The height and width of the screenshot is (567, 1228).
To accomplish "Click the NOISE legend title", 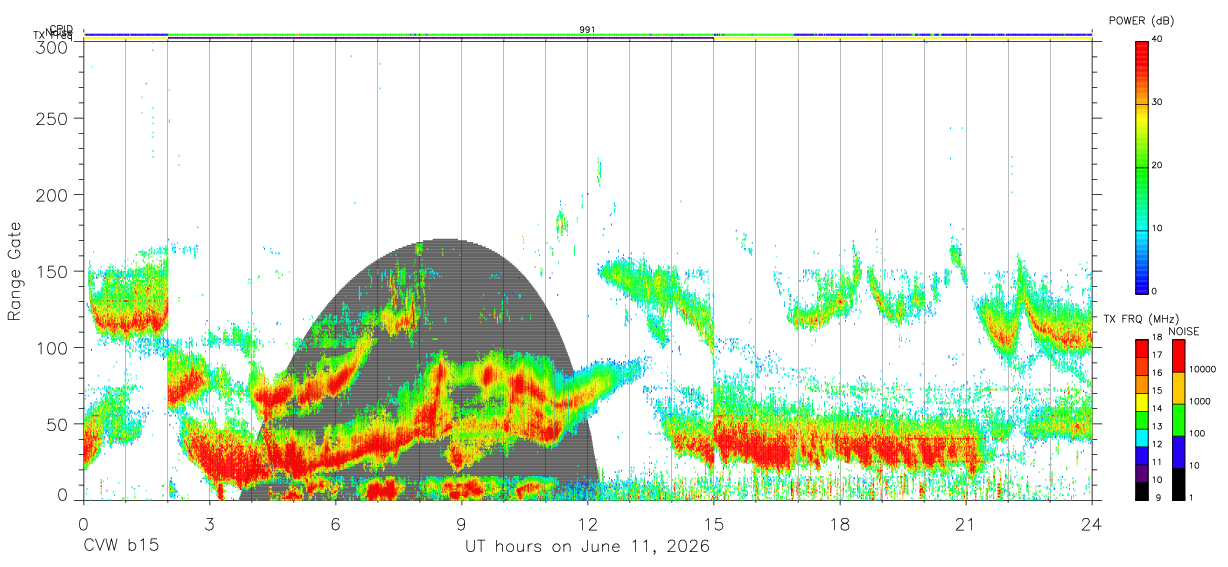I will (x=1186, y=331).
